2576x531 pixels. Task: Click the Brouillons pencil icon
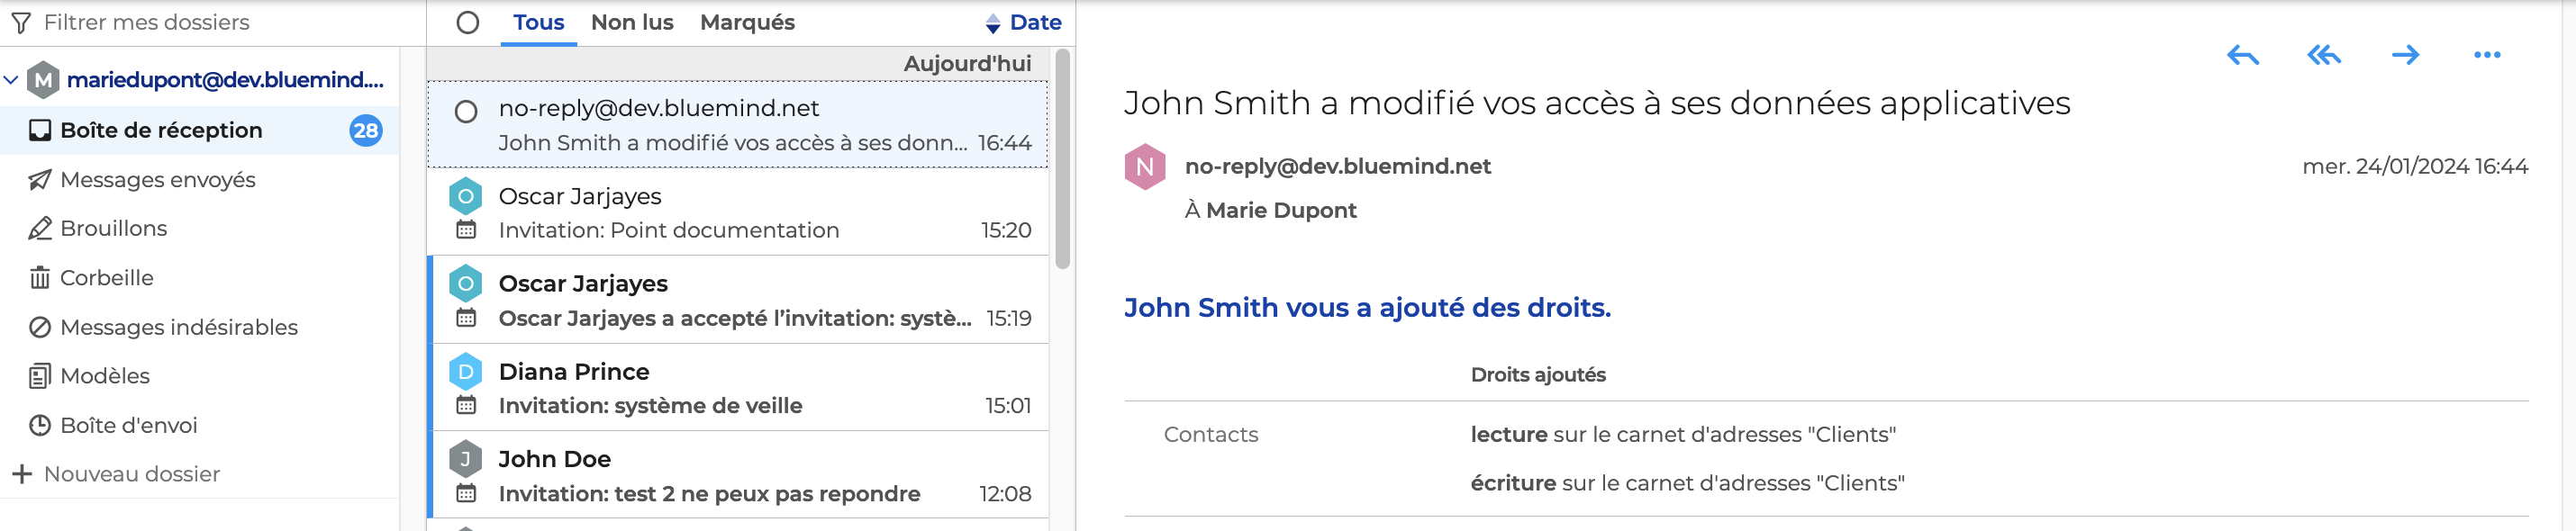coord(40,229)
